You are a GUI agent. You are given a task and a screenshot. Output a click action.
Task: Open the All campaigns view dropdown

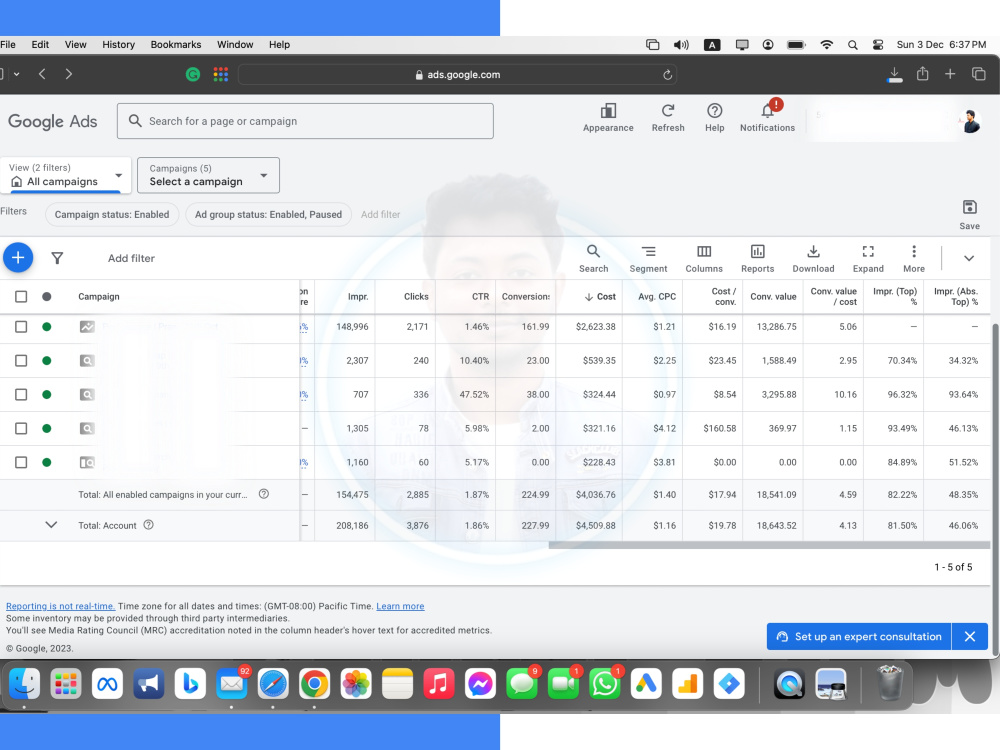click(66, 175)
